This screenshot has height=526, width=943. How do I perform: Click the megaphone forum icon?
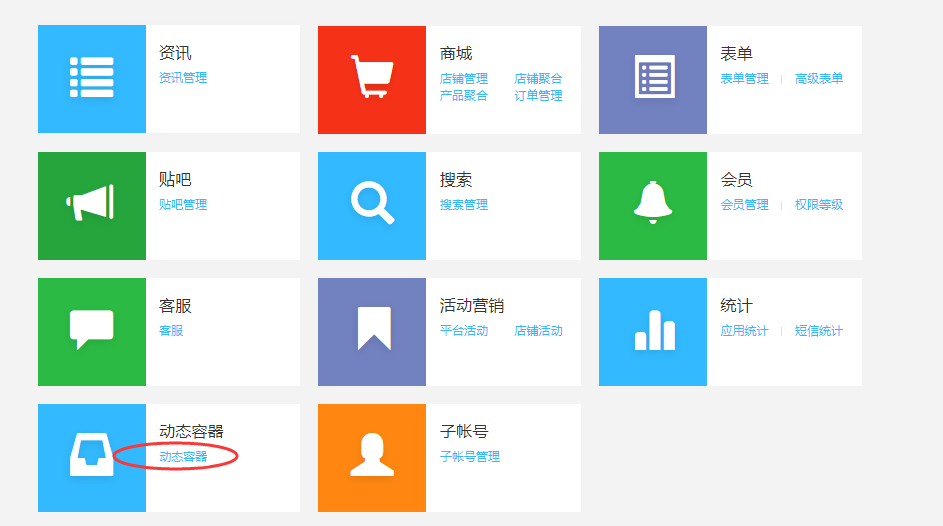coord(92,205)
